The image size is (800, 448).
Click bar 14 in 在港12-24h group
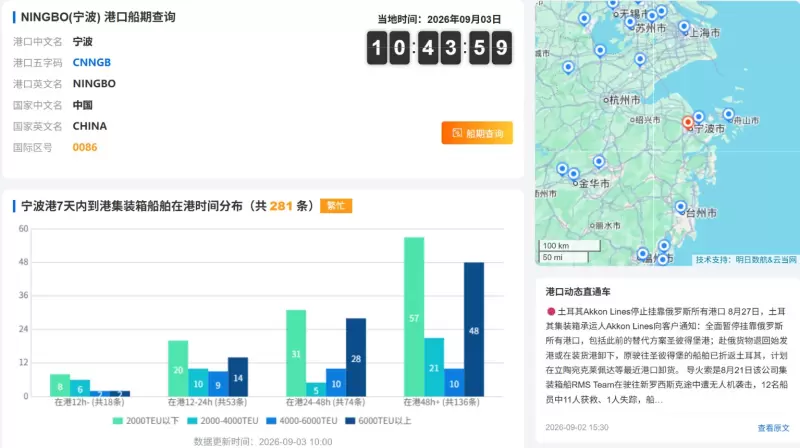tap(238, 377)
